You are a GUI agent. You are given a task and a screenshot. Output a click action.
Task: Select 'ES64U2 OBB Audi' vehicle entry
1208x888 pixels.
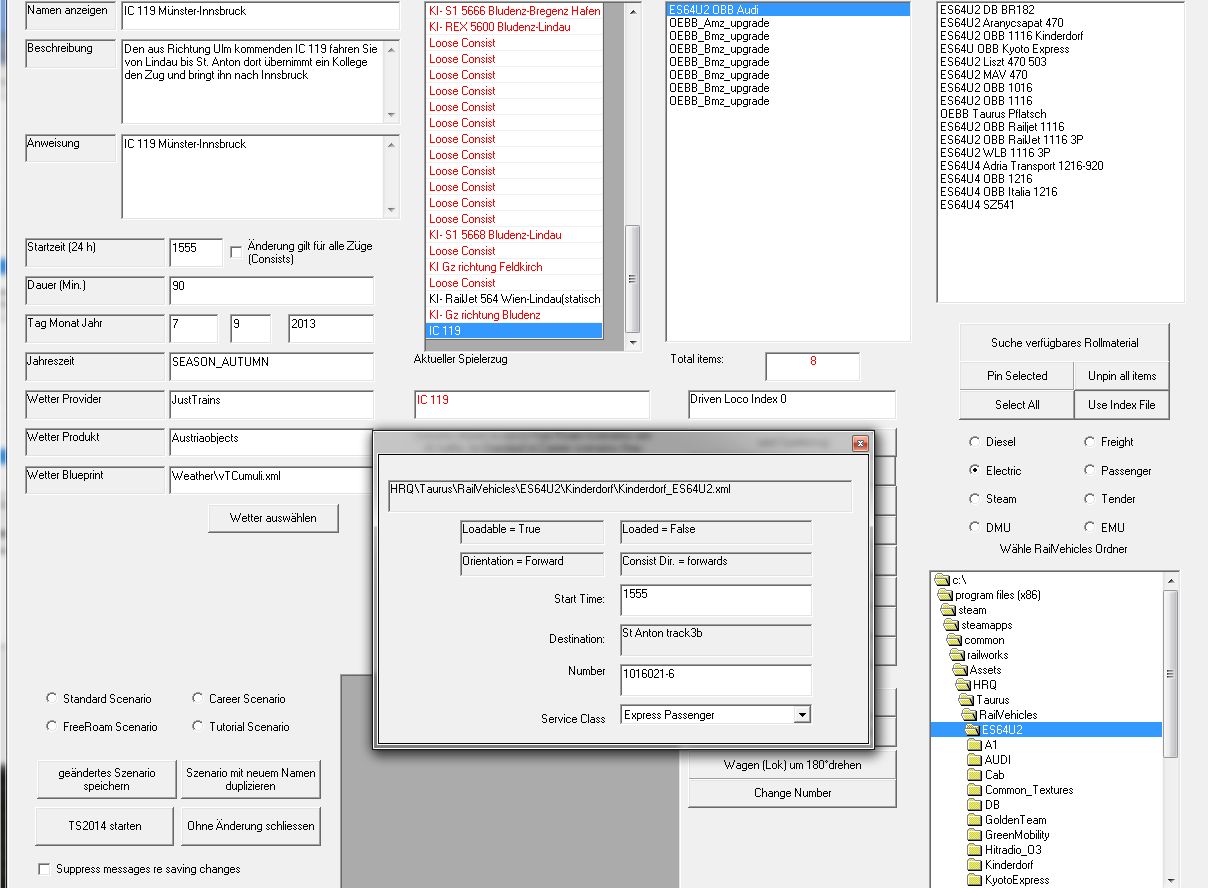(788, 9)
